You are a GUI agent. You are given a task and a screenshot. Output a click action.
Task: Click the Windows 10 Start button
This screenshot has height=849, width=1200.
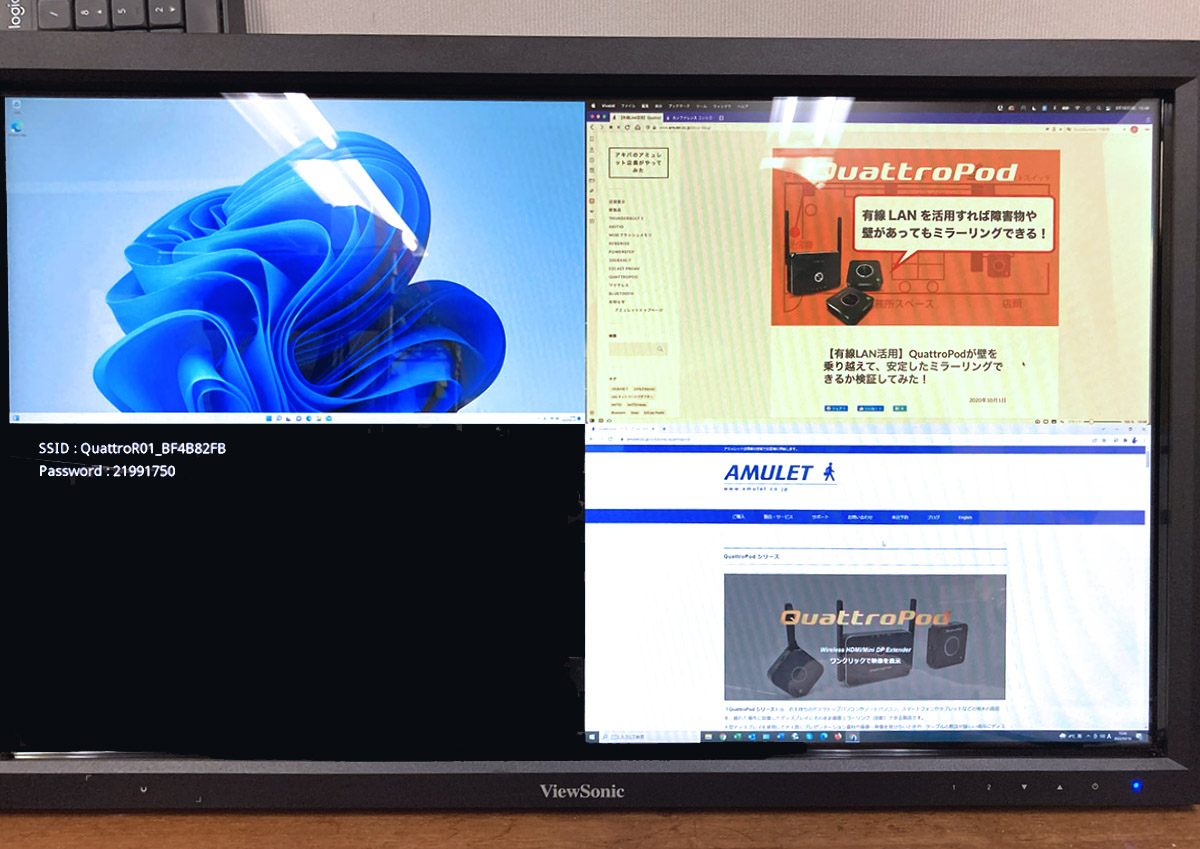pos(592,737)
